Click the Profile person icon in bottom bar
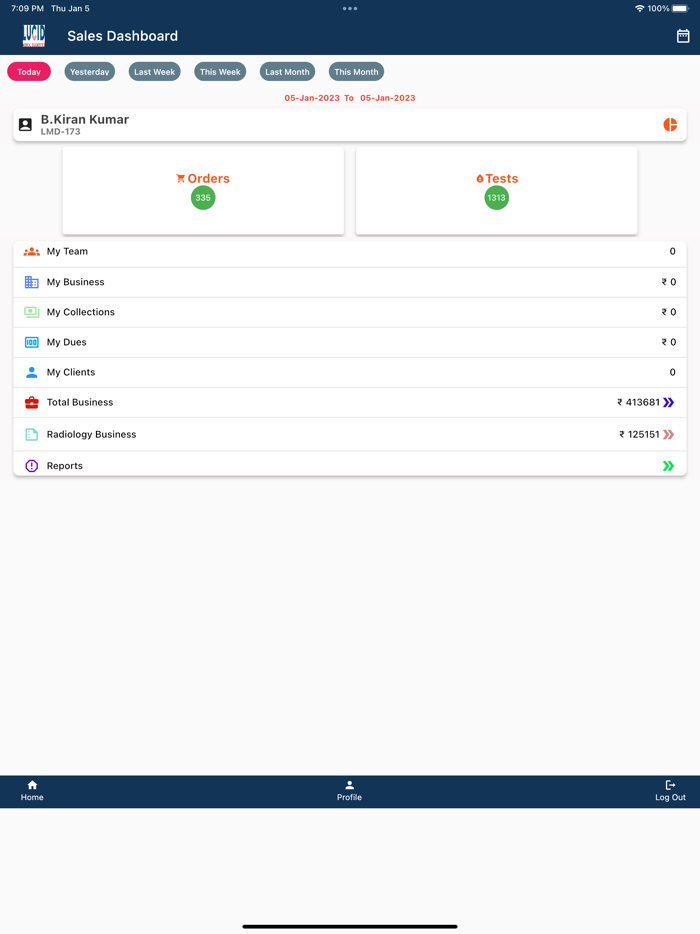This screenshot has width=700, height=934. pyautogui.click(x=349, y=785)
